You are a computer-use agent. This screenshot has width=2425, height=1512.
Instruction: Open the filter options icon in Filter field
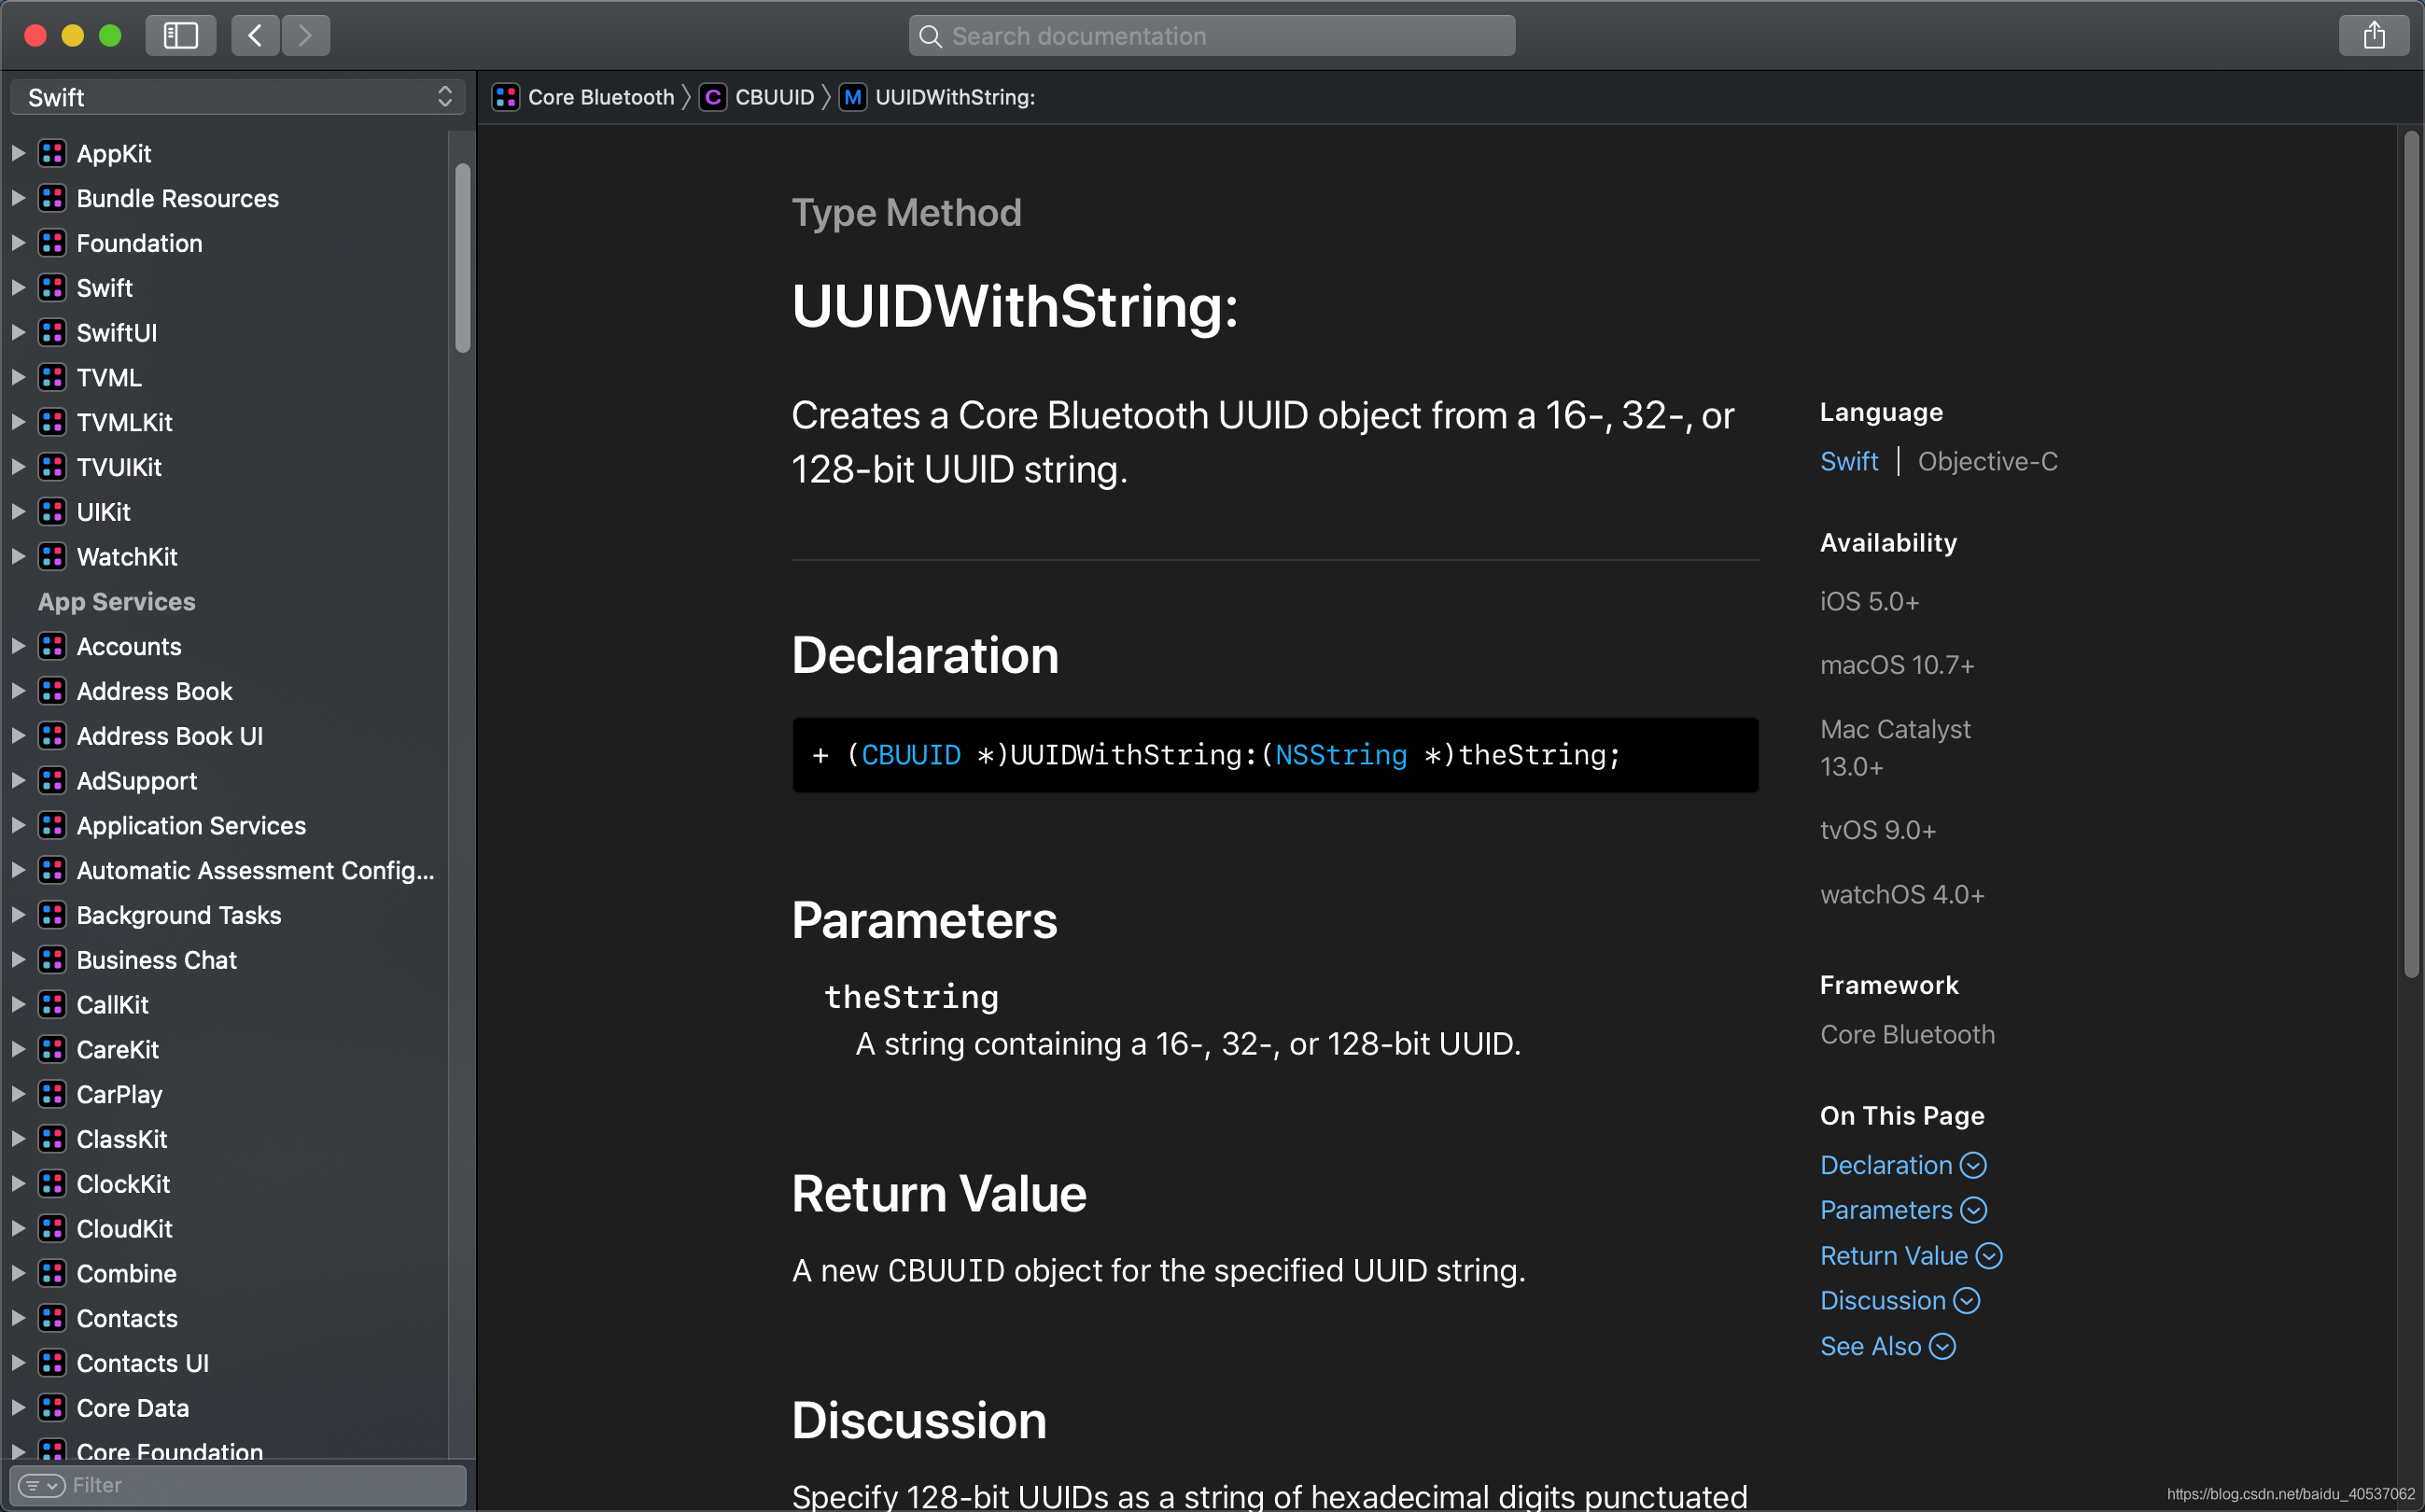[x=41, y=1485]
